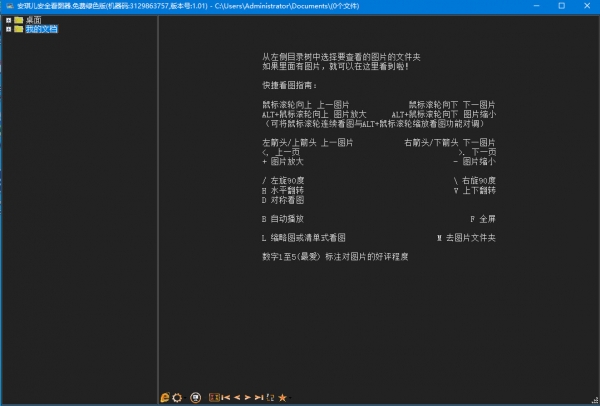Viewport: 600px width, 406px height.
Task: Click the round monitor icon in toolbar
Action: pyautogui.click(x=196, y=398)
